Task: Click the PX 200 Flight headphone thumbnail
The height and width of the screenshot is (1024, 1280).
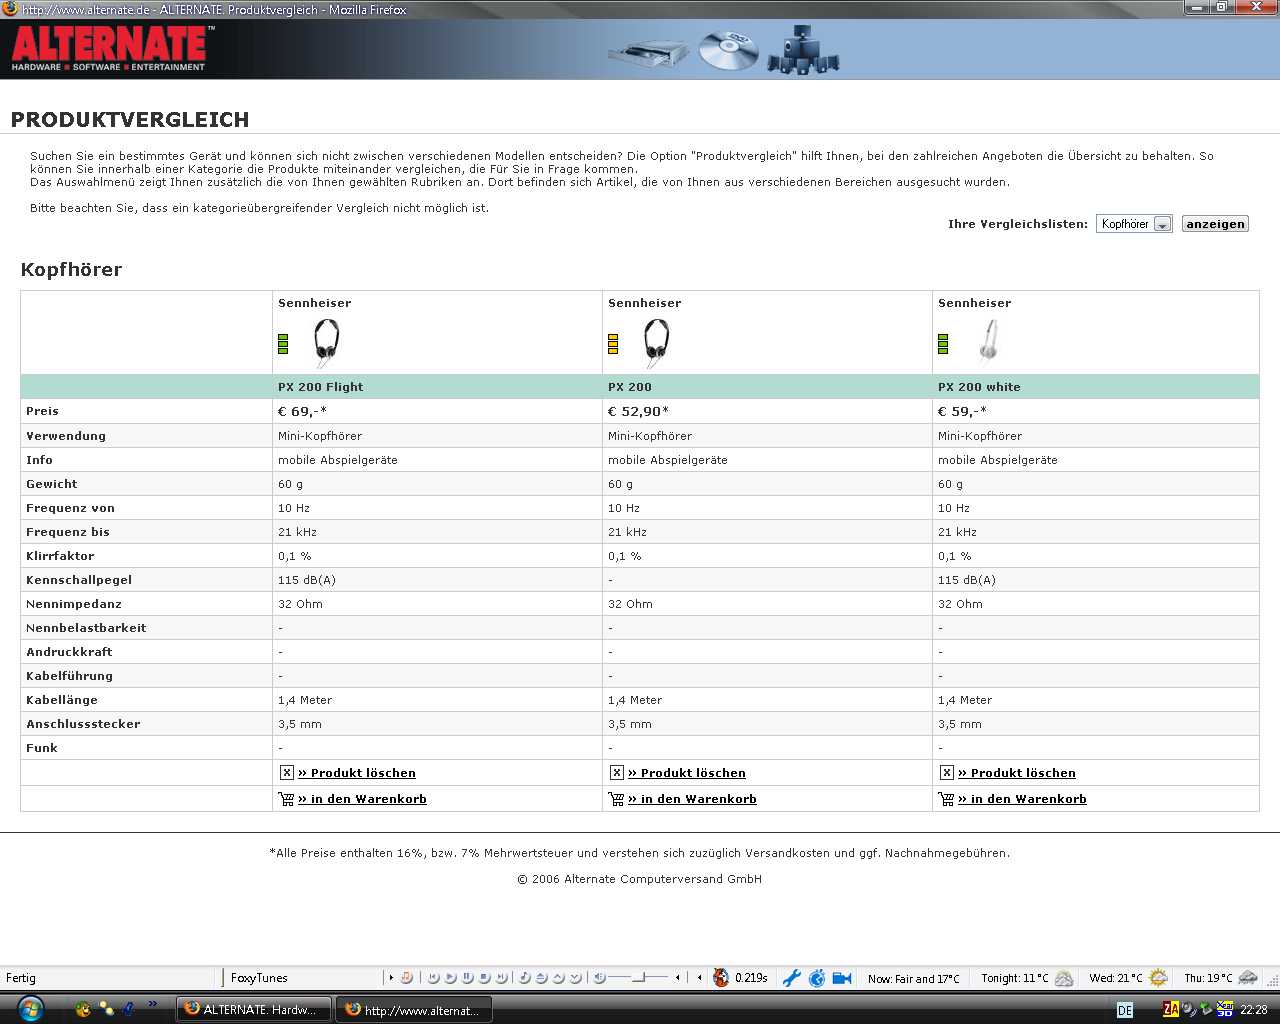Action: click(327, 343)
